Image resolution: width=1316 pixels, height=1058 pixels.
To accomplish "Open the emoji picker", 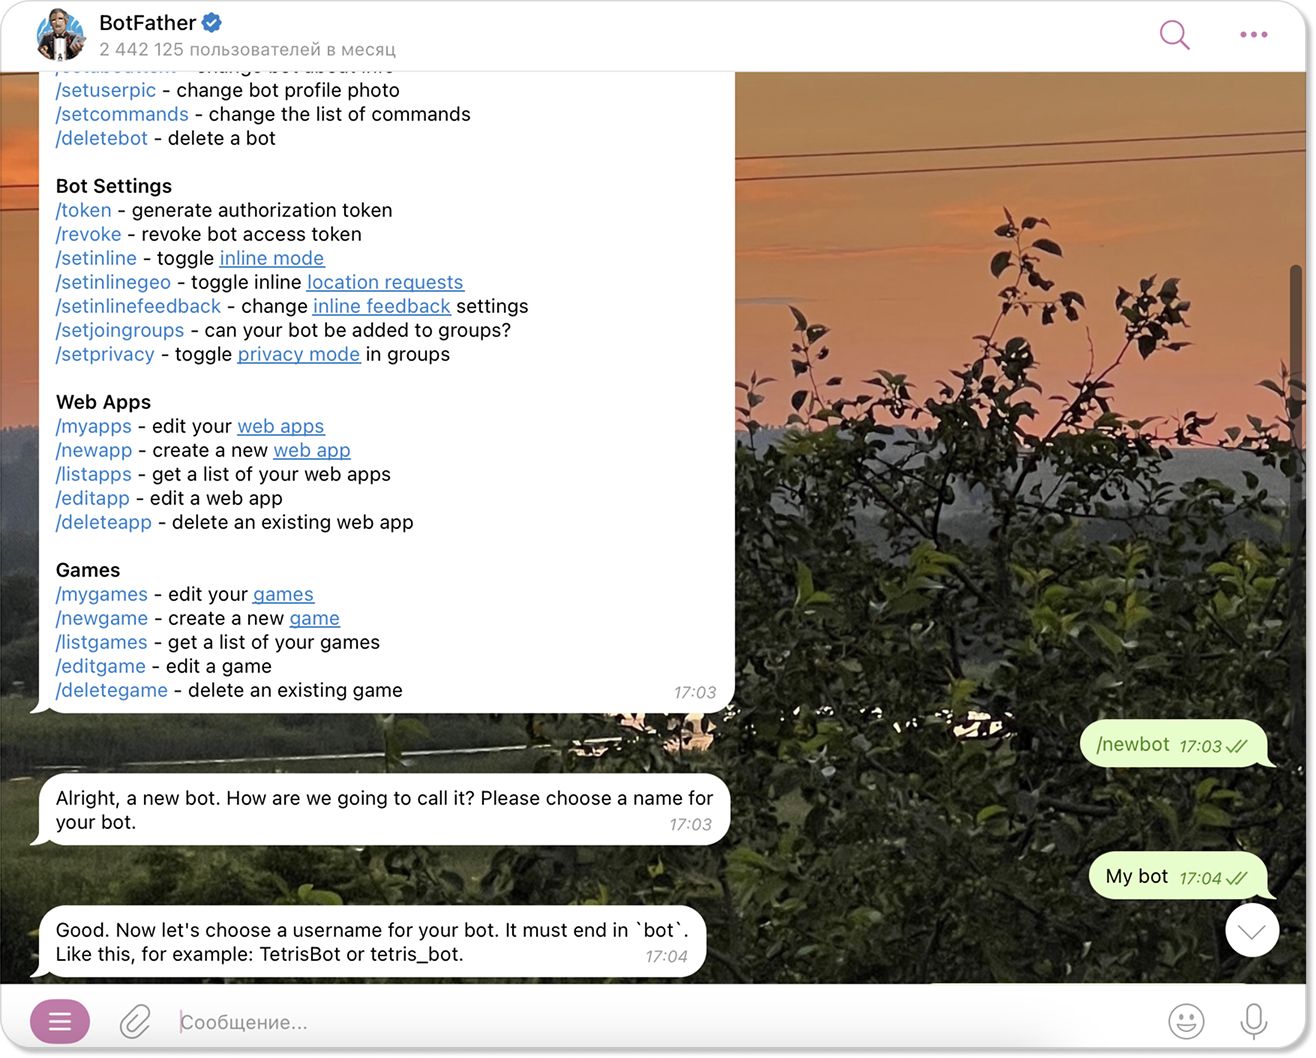I will pos(1186,1021).
